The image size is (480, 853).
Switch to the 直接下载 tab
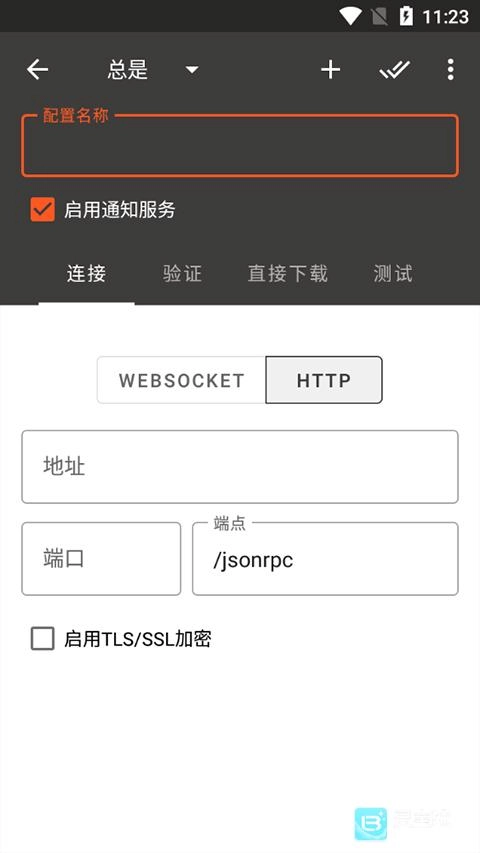tap(288, 273)
